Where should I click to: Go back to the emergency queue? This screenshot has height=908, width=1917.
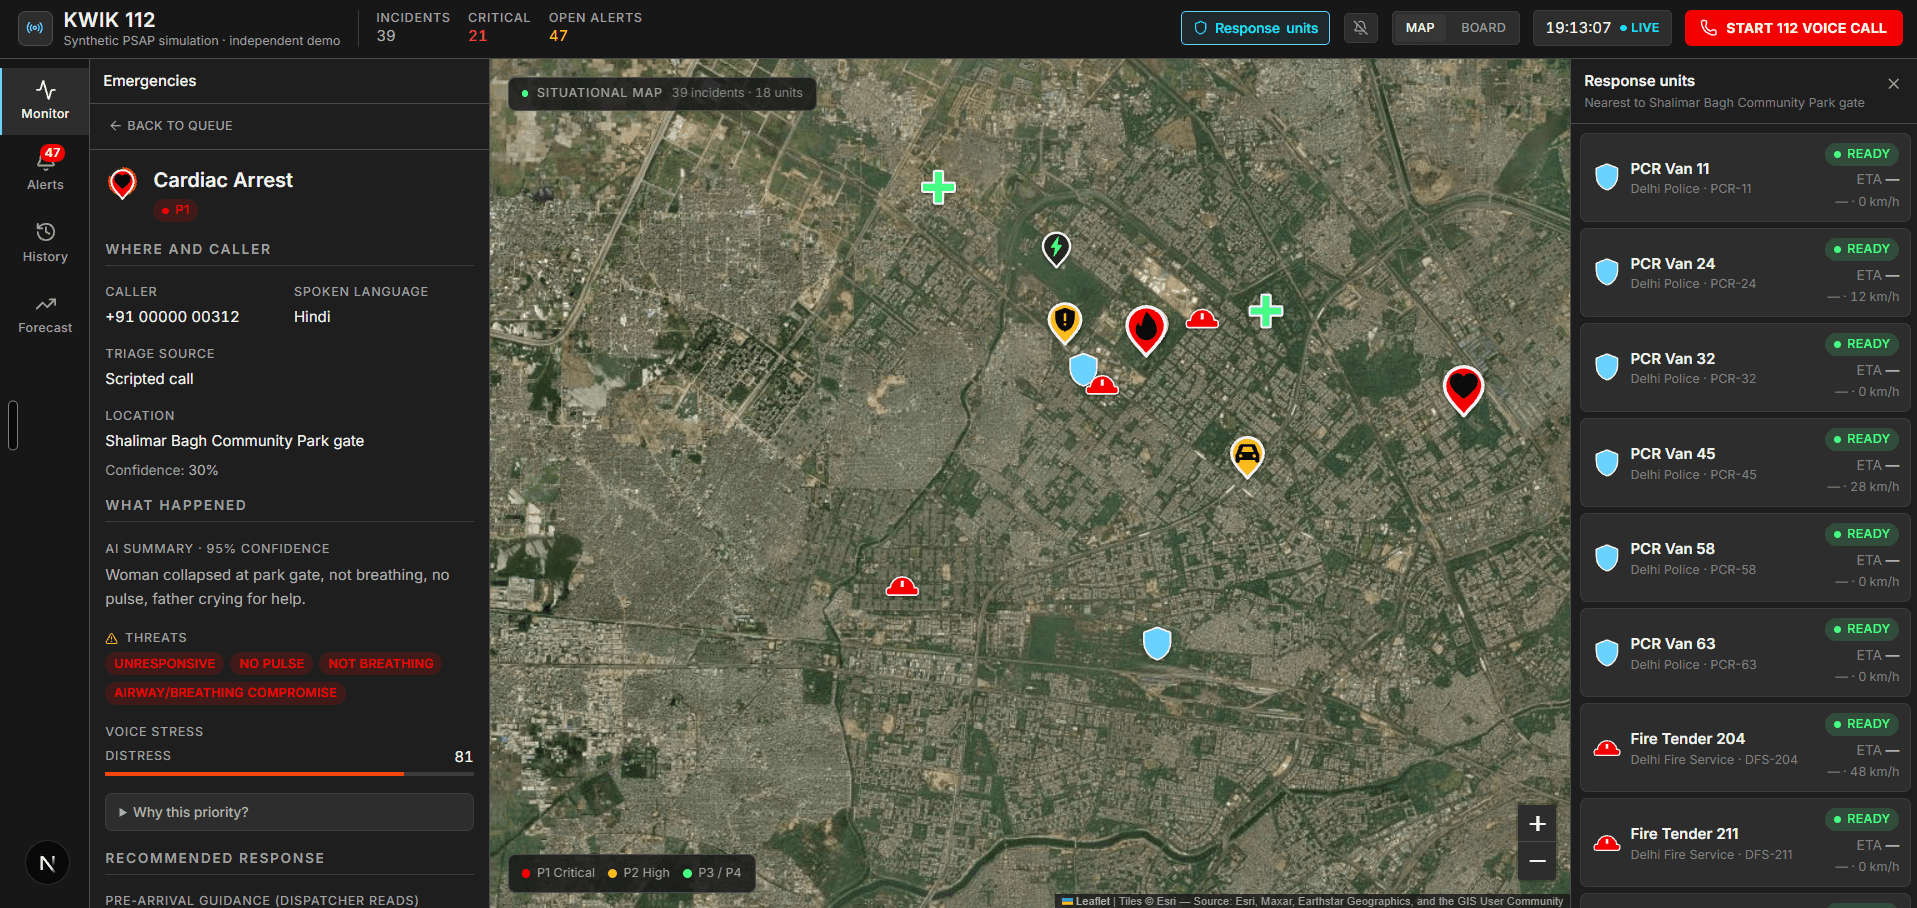[x=171, y=126]
